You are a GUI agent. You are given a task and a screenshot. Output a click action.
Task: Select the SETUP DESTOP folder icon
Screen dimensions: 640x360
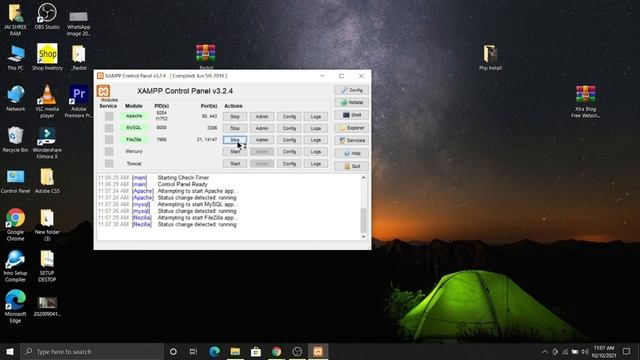47,266
